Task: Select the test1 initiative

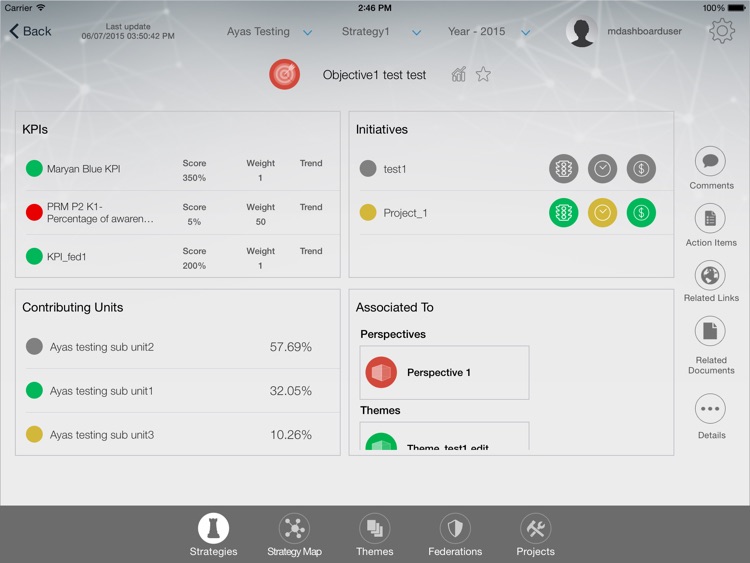Action: 516,169
